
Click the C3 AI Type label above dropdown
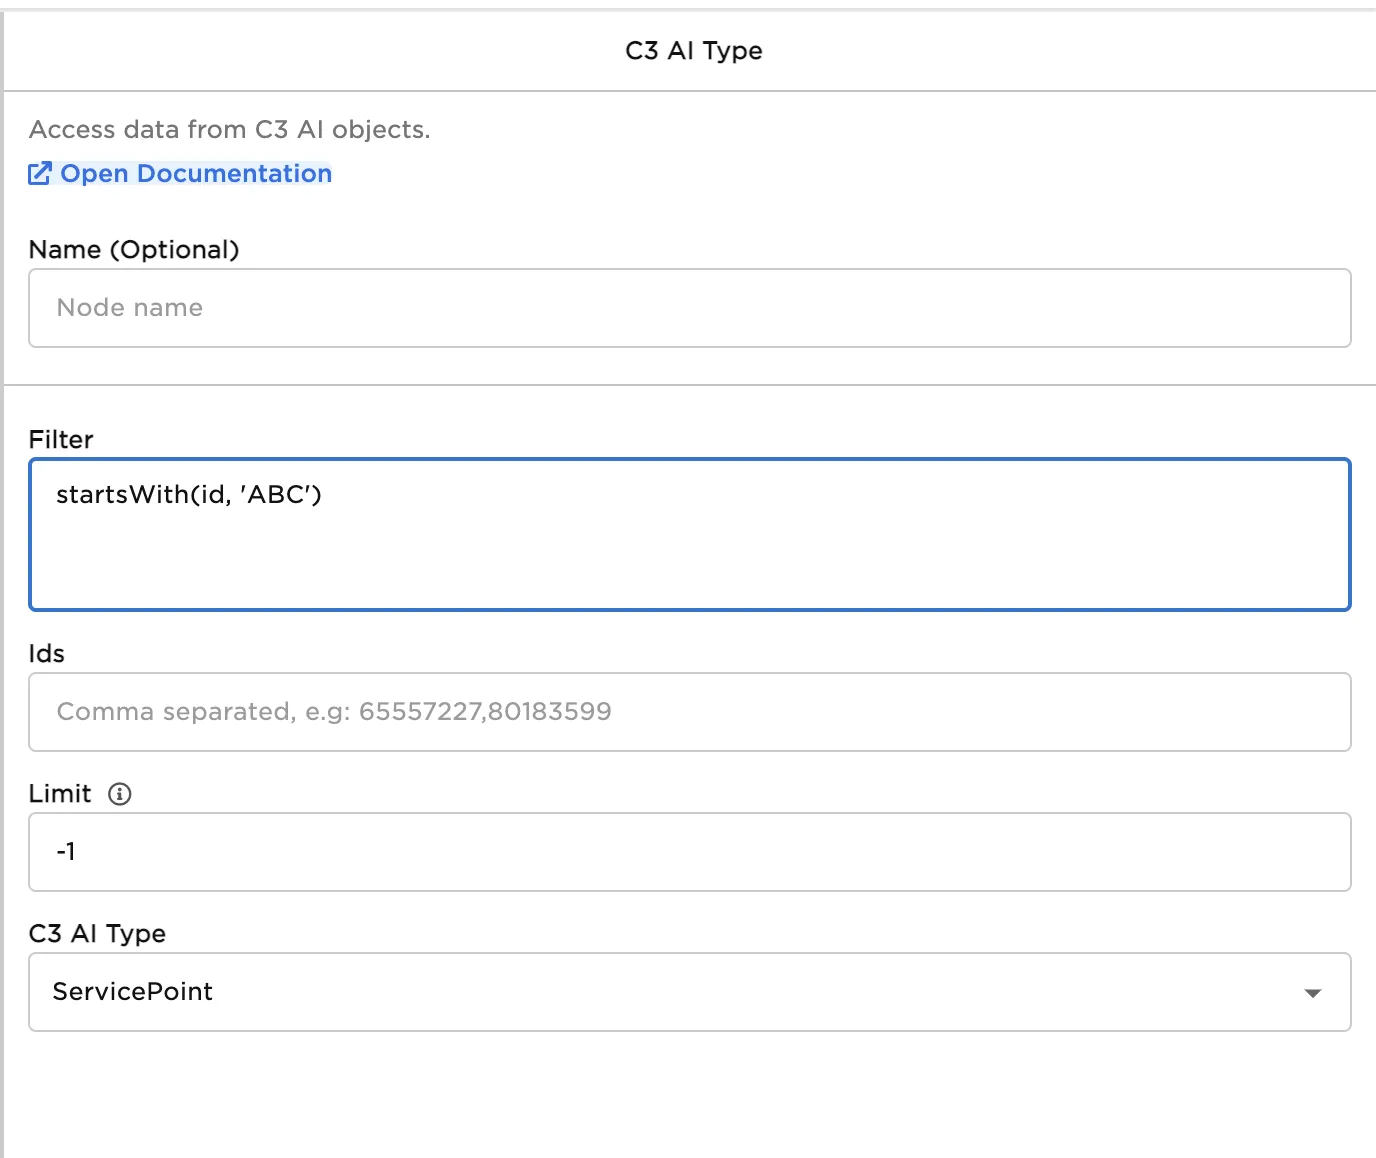[x=97, y=934]
